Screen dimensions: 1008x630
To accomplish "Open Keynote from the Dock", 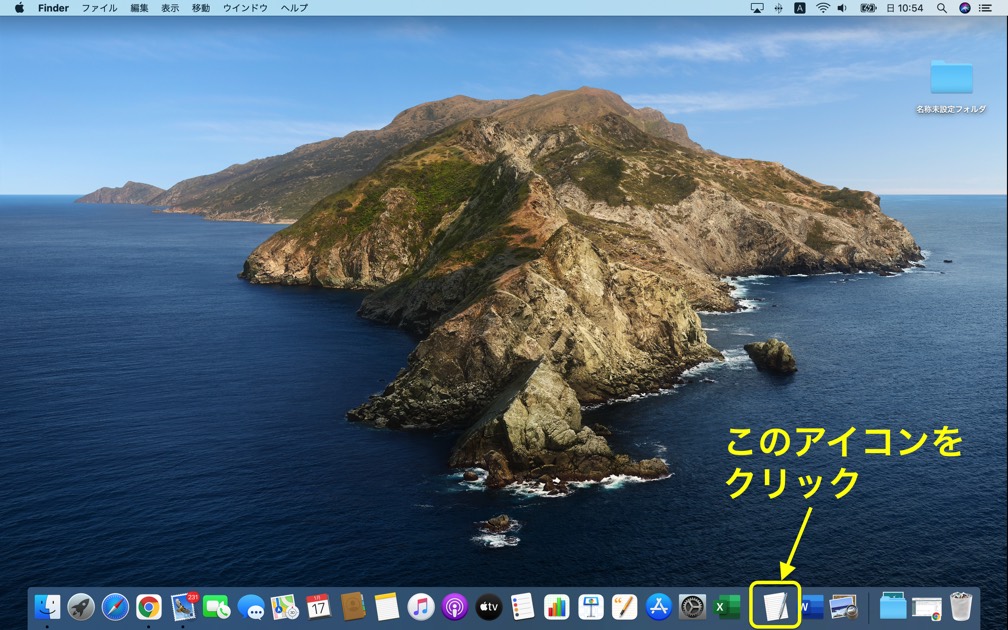I will pyautogui.click(x=590, y=606).
